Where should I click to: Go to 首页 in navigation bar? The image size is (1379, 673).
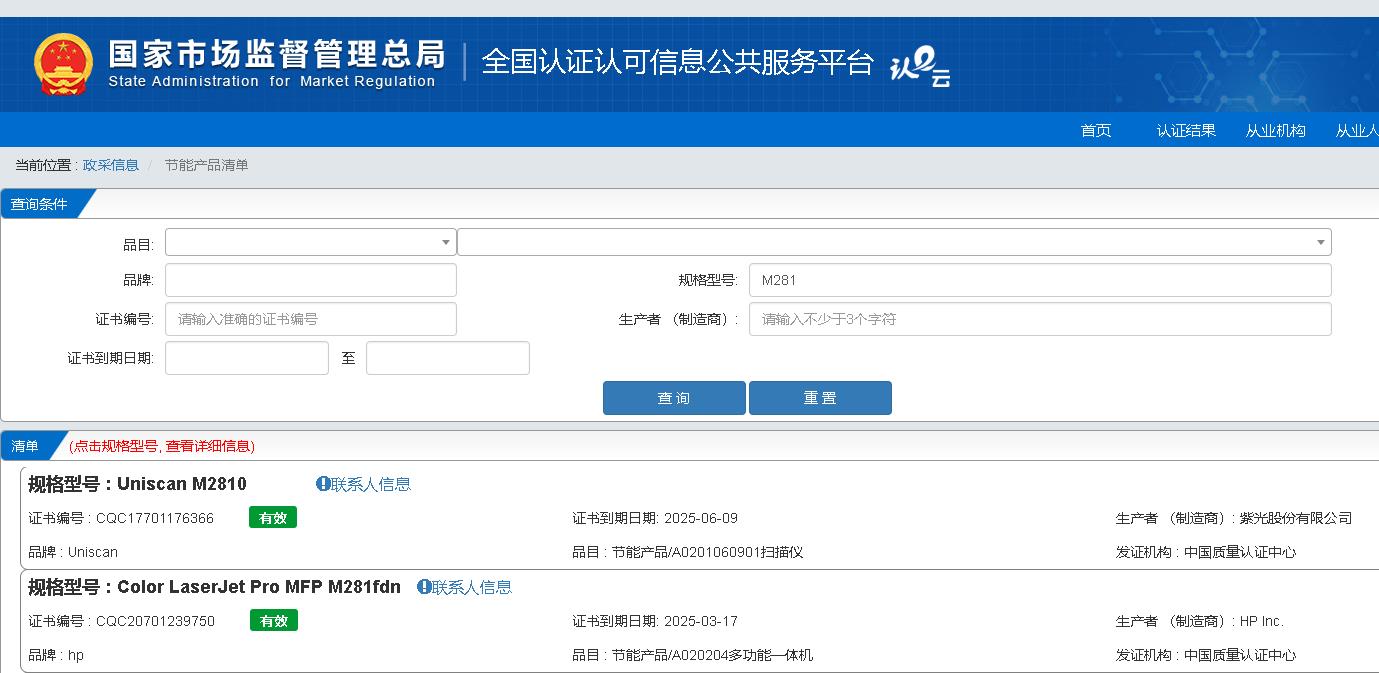tap(1096, 130)
